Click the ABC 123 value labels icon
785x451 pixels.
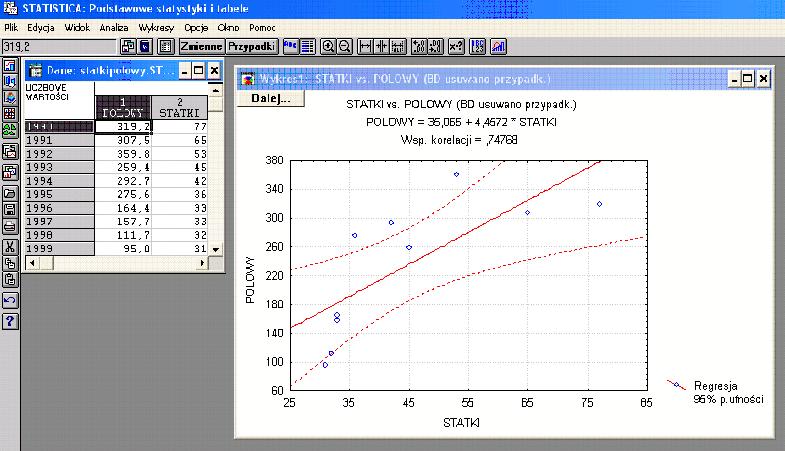477,47
